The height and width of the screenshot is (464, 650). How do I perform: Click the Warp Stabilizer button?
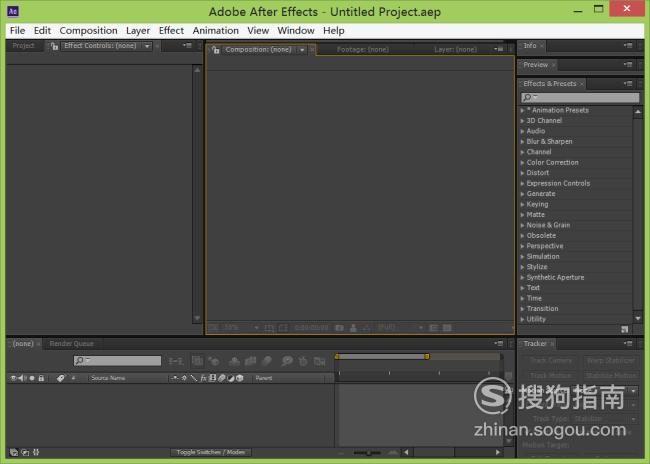click(610, 360)
